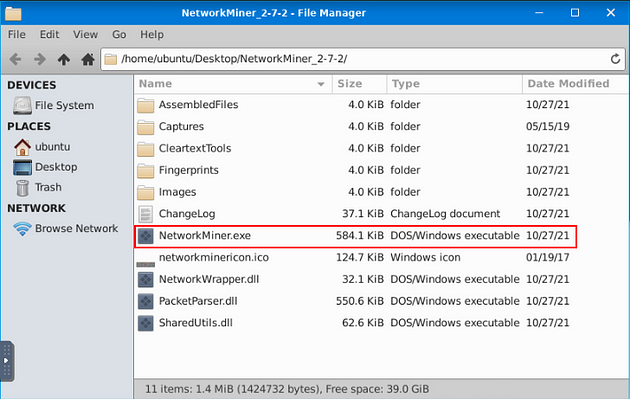This screenshot has width=630, height=399.
Task: Select the CleartextTools folder icon
Action: tap(145, 149)
